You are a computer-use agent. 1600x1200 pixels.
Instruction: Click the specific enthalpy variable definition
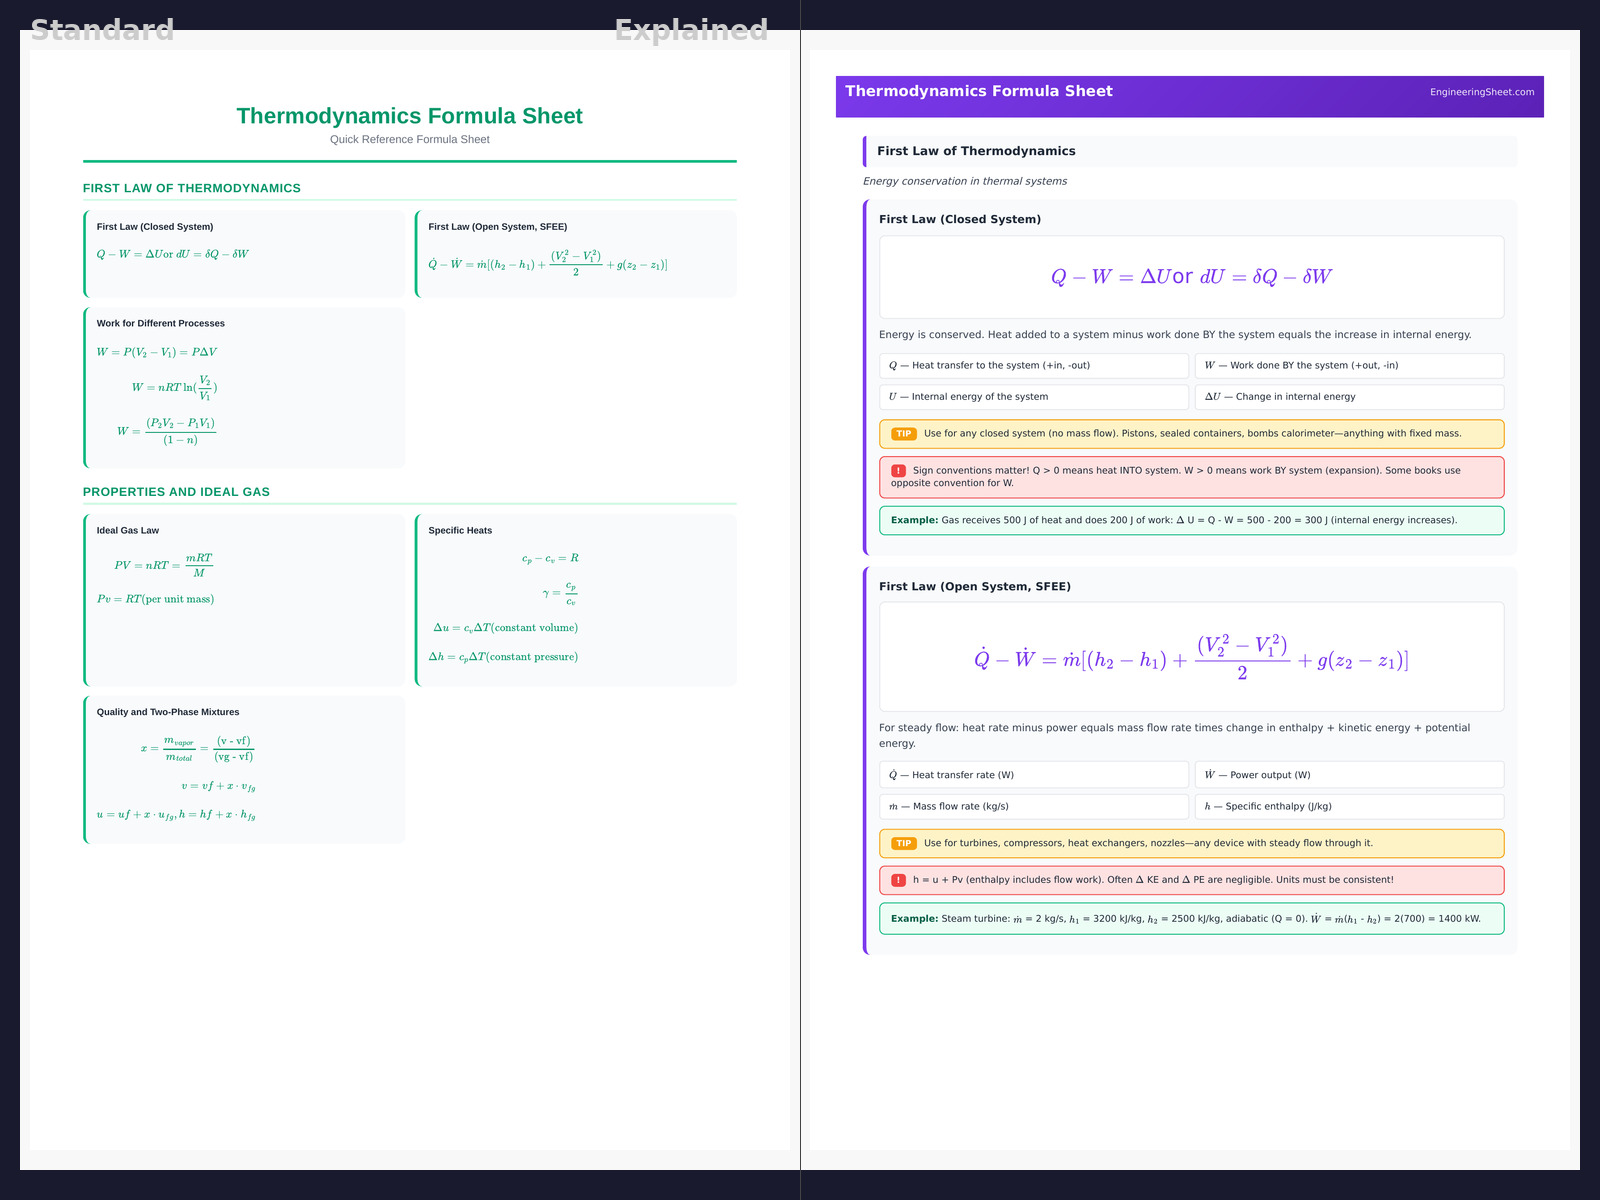(1348, 807)
